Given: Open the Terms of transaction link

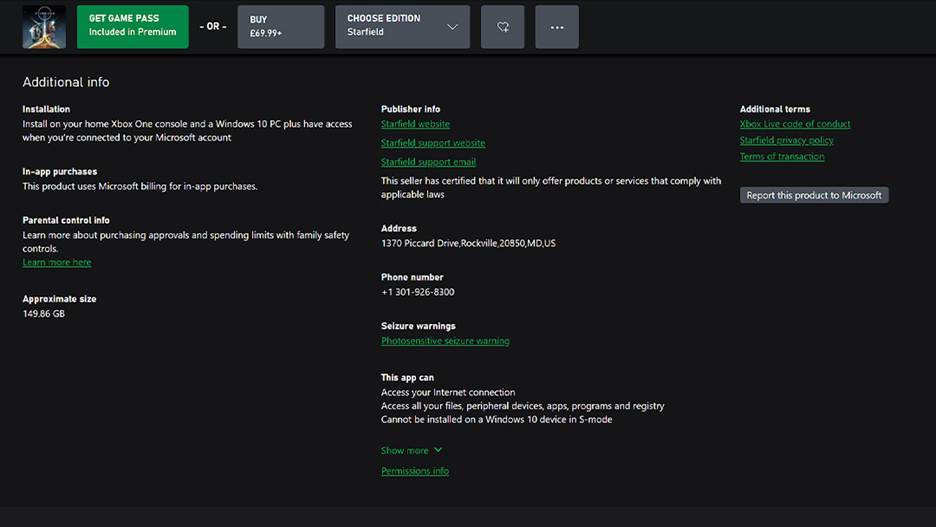Looking at the screenshot, I should [x=782, y=157].
